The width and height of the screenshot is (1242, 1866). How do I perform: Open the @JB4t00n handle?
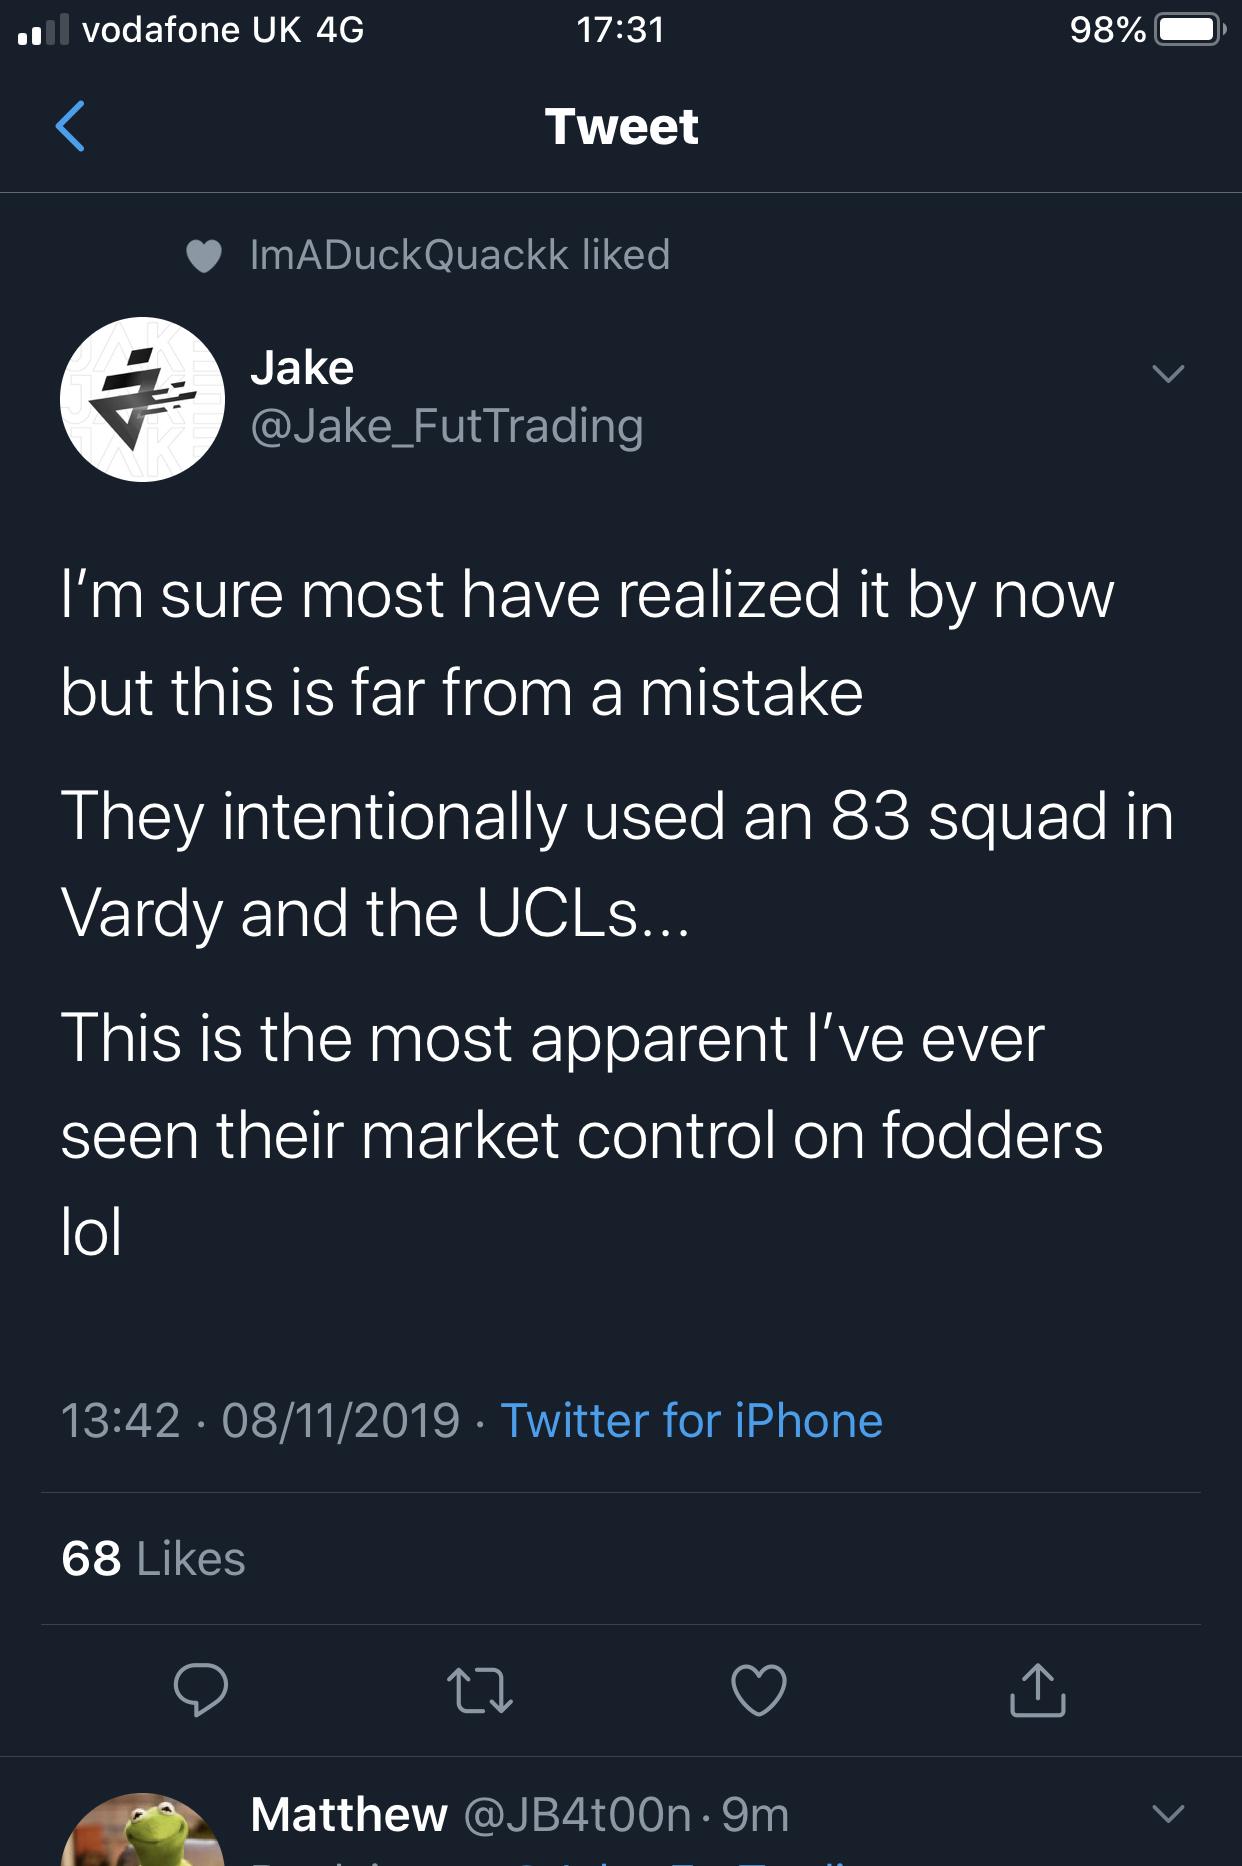[577, 1814]
